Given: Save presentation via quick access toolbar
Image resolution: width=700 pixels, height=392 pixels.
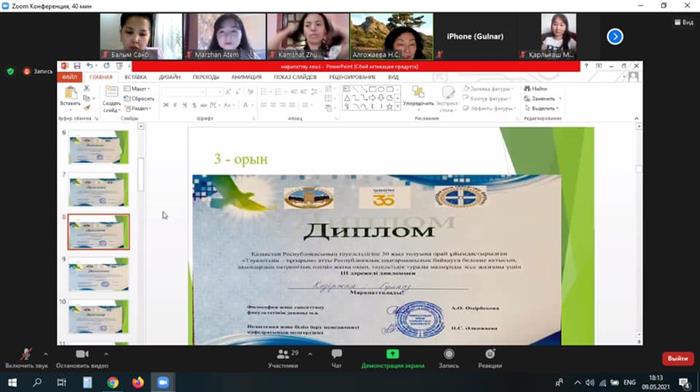Looking at the screenshot, I should (77, 66).
